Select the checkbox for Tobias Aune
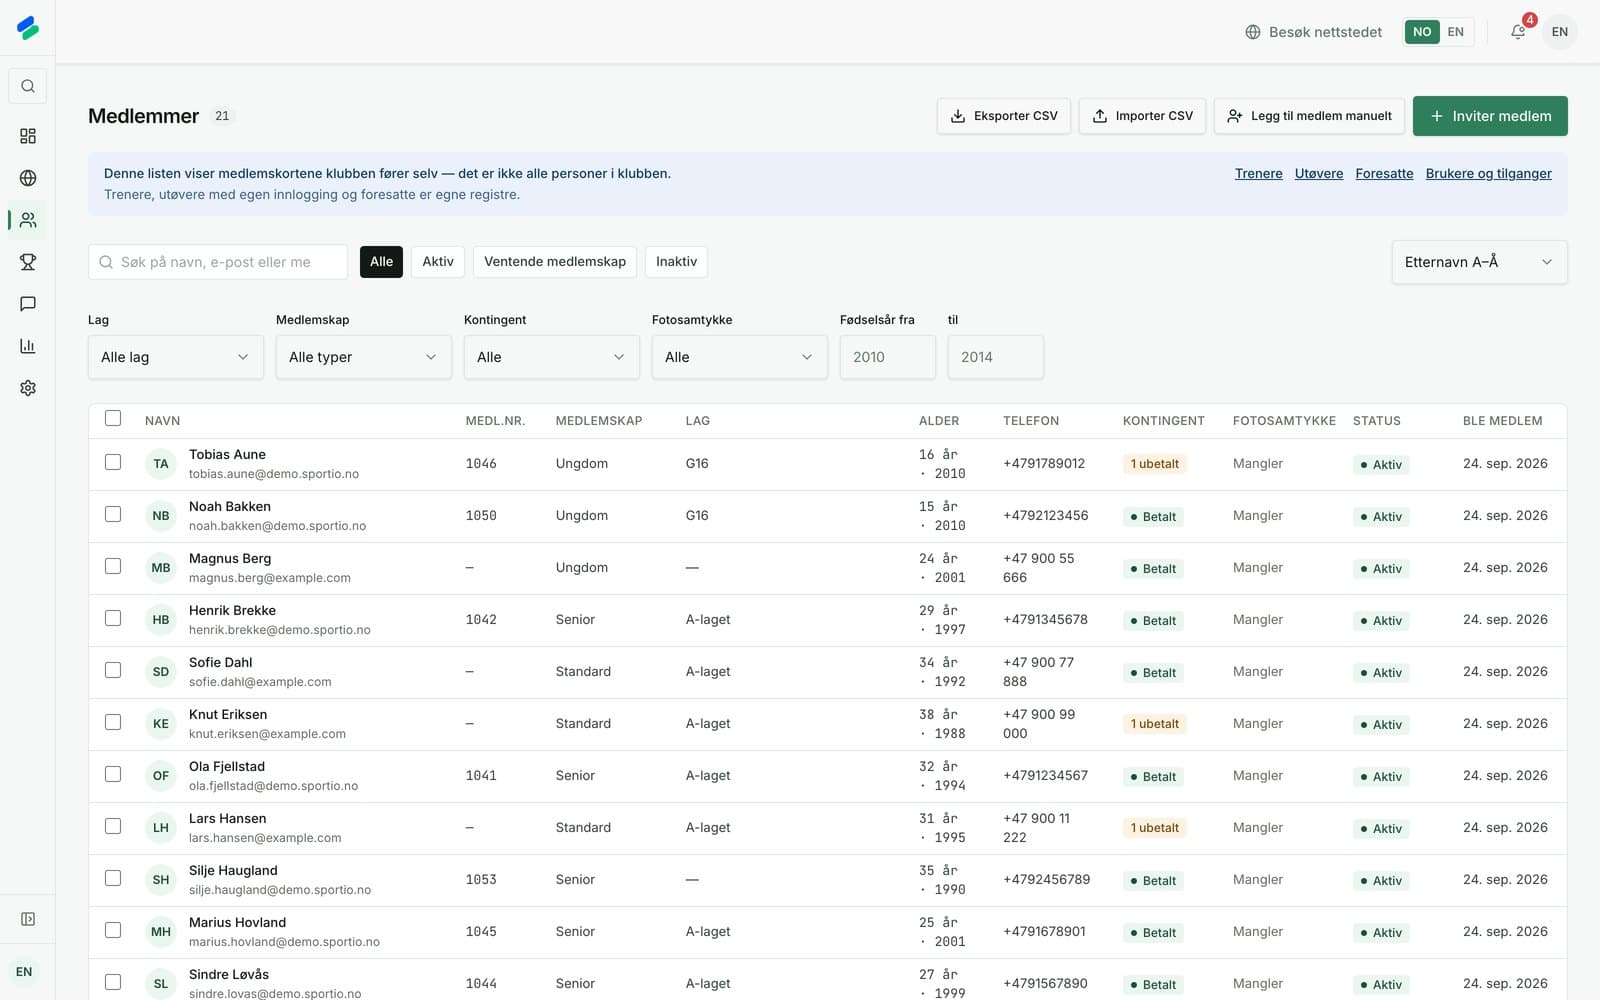 (x=113, y=463)
